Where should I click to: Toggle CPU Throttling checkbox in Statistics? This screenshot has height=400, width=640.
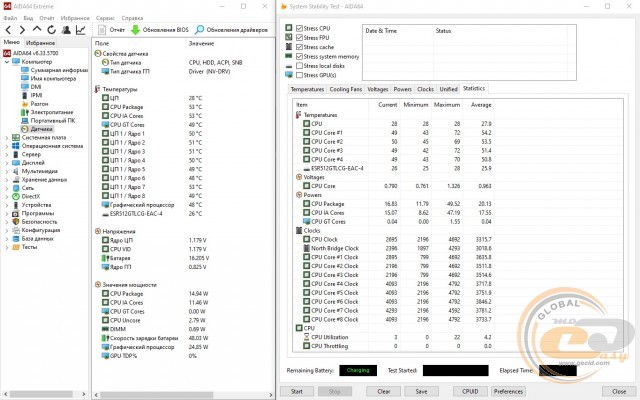pos(307,346)
